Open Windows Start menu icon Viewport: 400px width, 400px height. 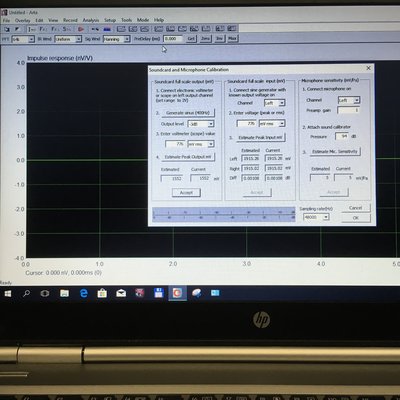tap(8, 293)
